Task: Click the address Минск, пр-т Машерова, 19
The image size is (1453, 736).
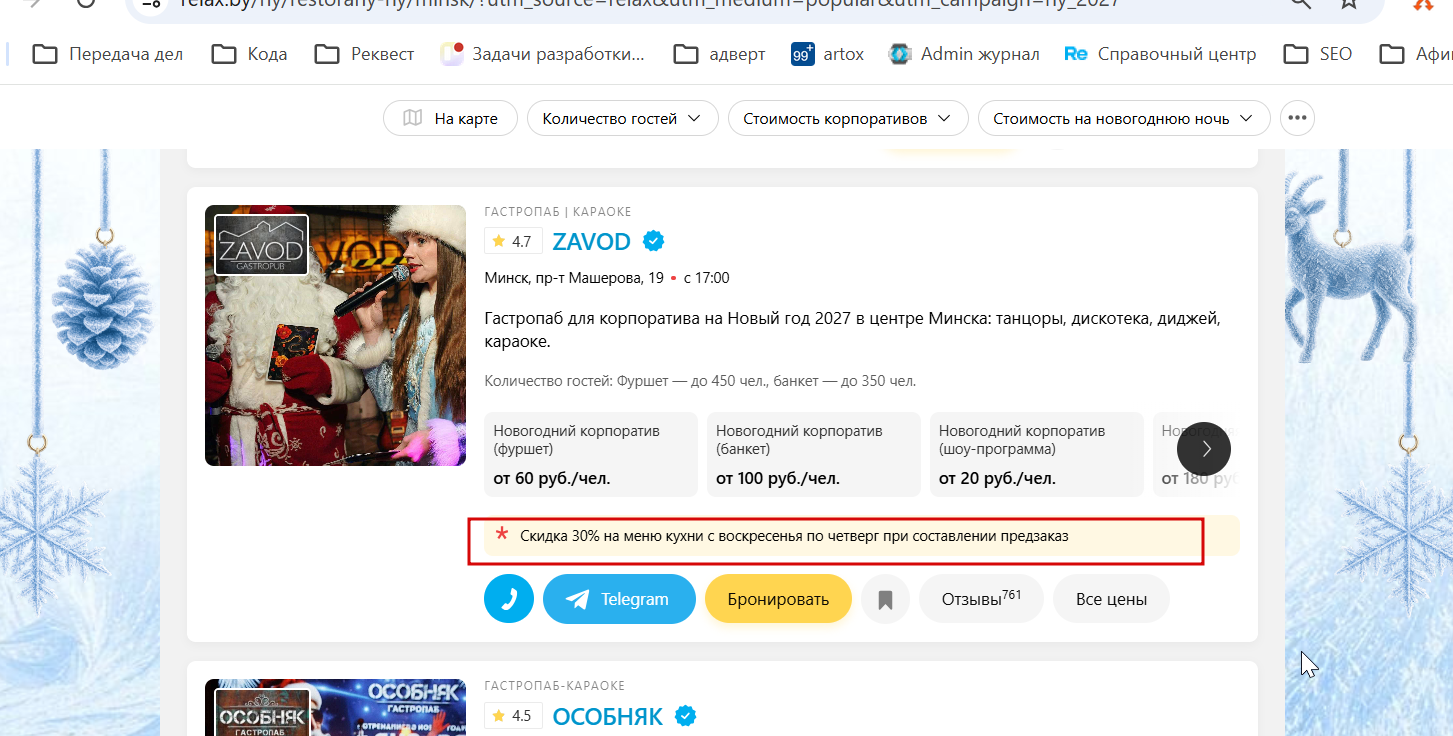Action: [574, 278]
